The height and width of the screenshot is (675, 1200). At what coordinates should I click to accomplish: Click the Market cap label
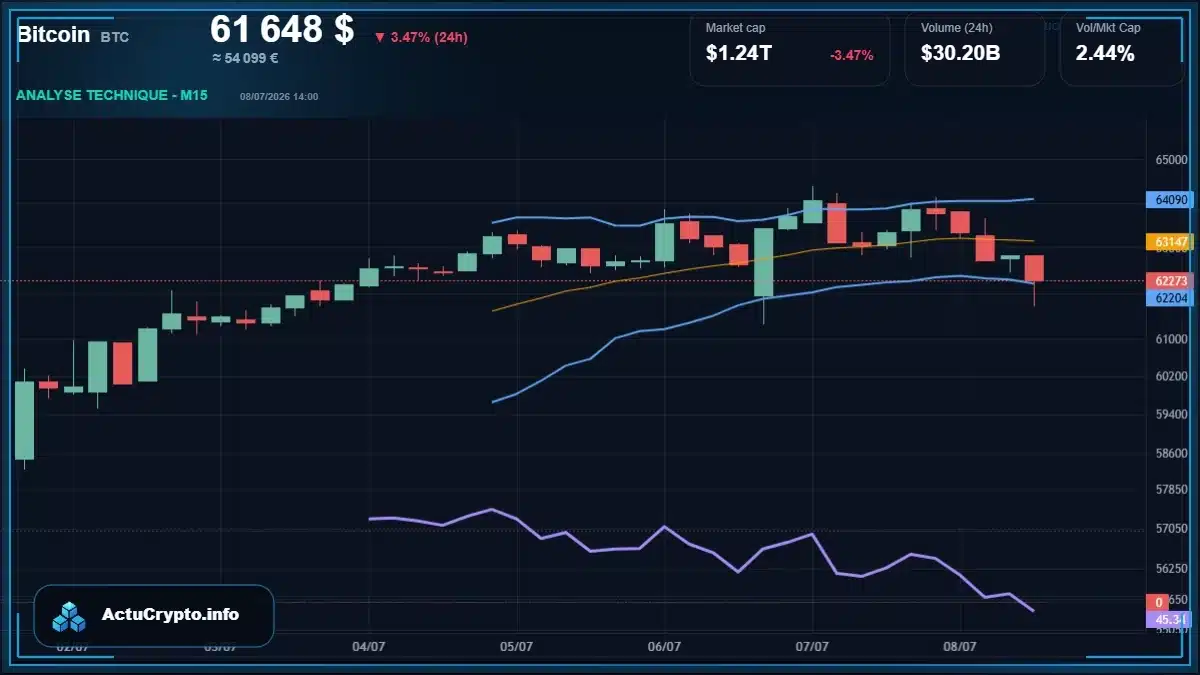pos(736,28)
